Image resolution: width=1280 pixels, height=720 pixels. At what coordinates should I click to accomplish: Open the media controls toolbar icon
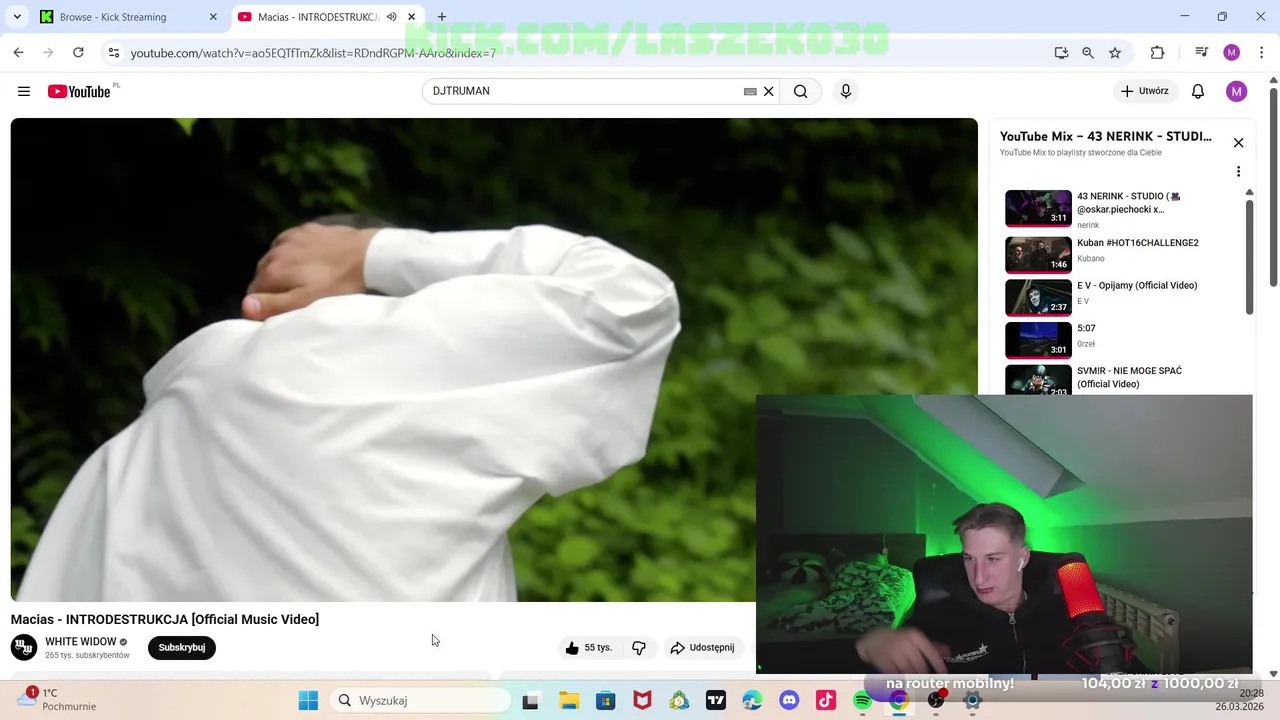coord(1202,53)
